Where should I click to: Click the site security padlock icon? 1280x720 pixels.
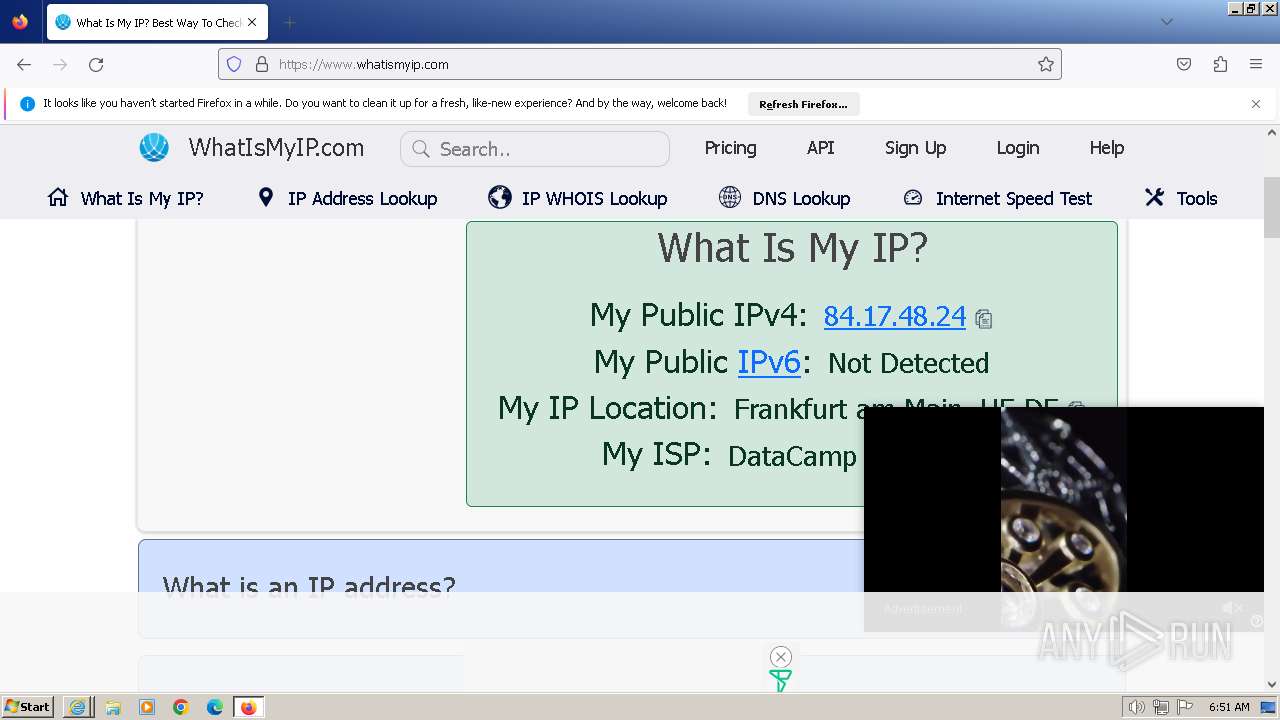tap(262, 64)
